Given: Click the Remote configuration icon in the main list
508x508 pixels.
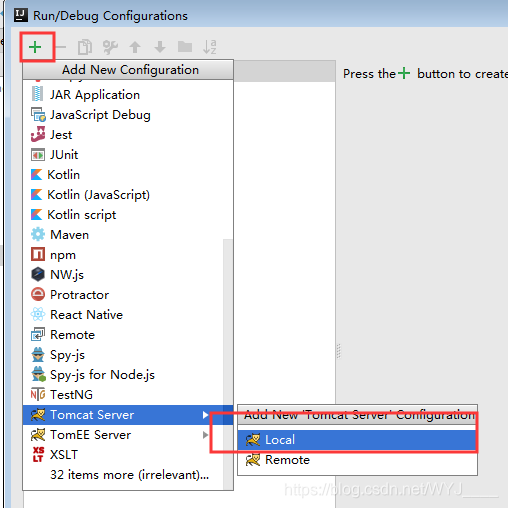Looking at the screenshot, I should (x=38, y=334).
